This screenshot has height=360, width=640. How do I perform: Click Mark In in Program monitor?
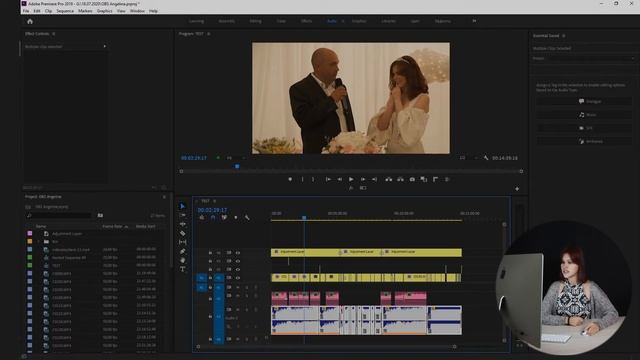click(302, 179)
